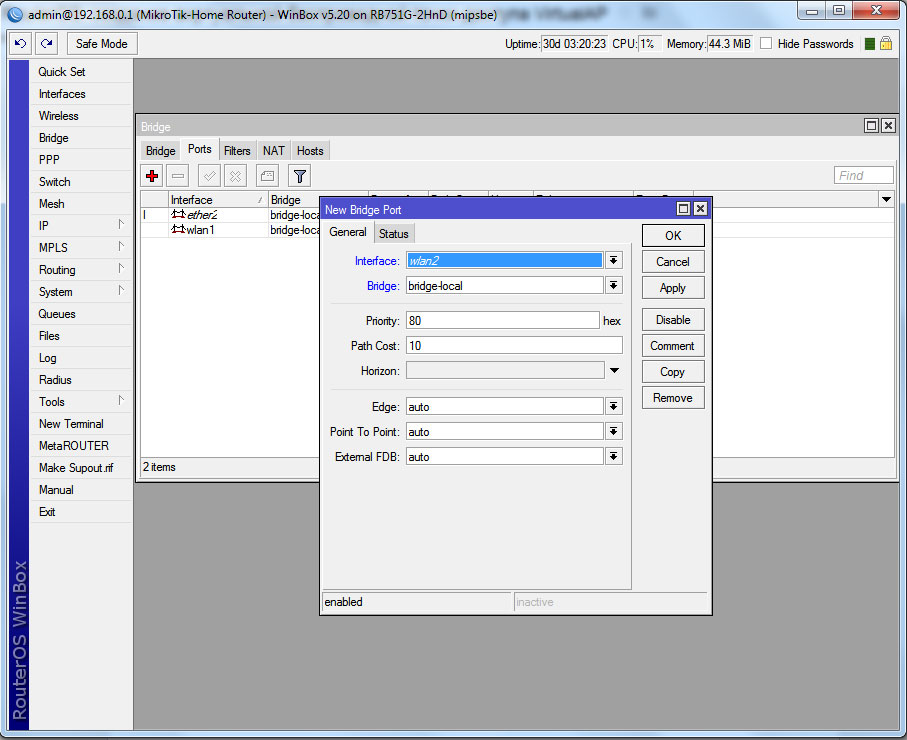907x740 pixels.
Task: Click the comment icon in Bridge toolbar
Action: click(x=267, y=176)
